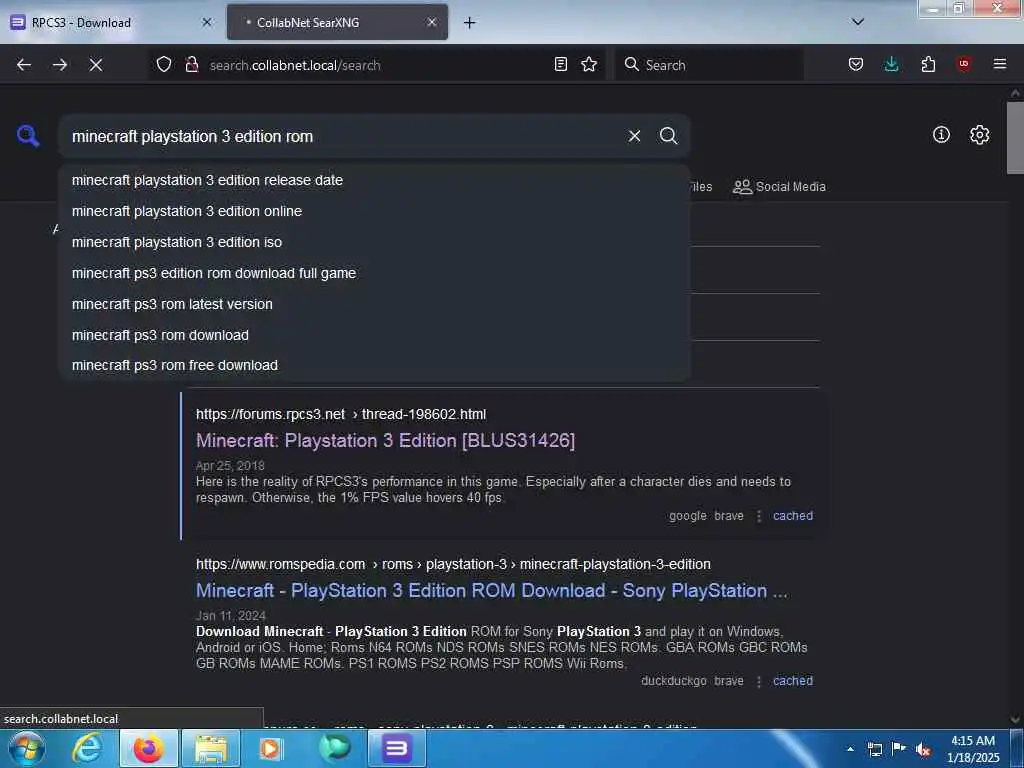Bookmark this page with star icon
This screenshot has height=768, width=1024.
coord(589,64)
